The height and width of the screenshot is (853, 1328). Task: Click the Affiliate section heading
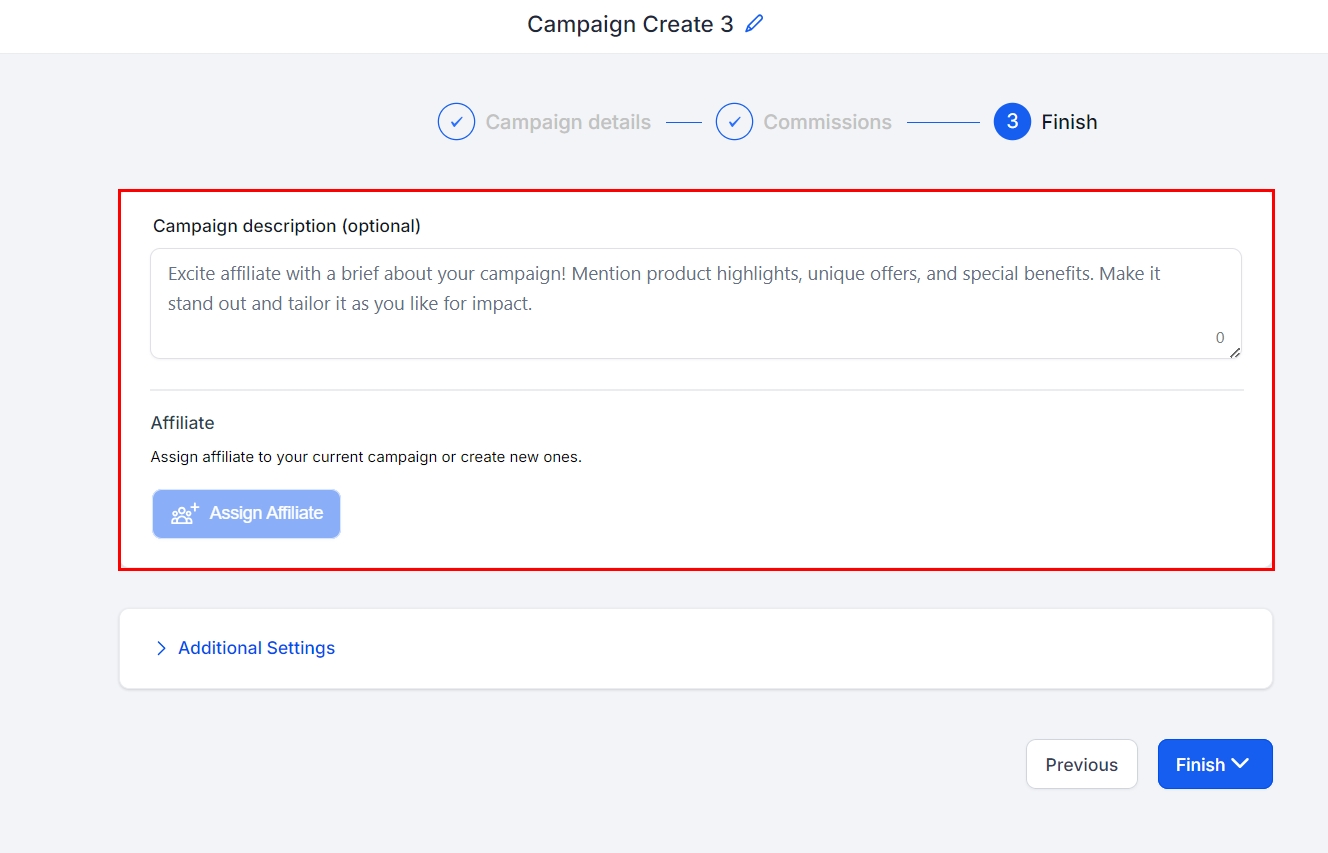tap(183, 423)
